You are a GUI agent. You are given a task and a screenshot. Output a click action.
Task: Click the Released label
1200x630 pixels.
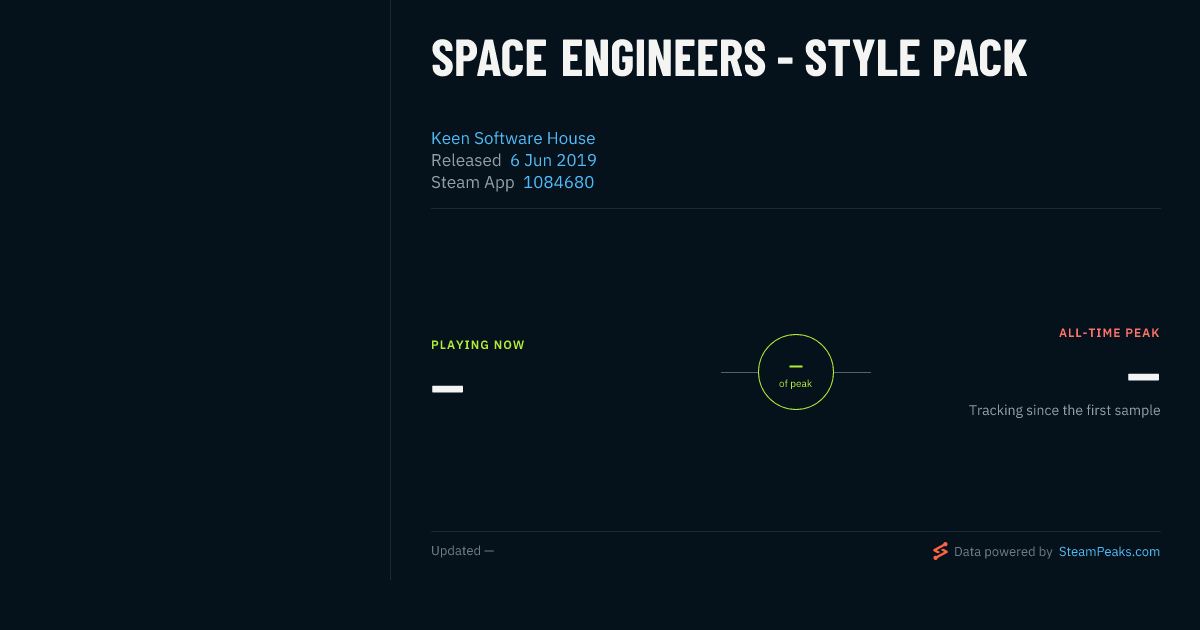466,160
